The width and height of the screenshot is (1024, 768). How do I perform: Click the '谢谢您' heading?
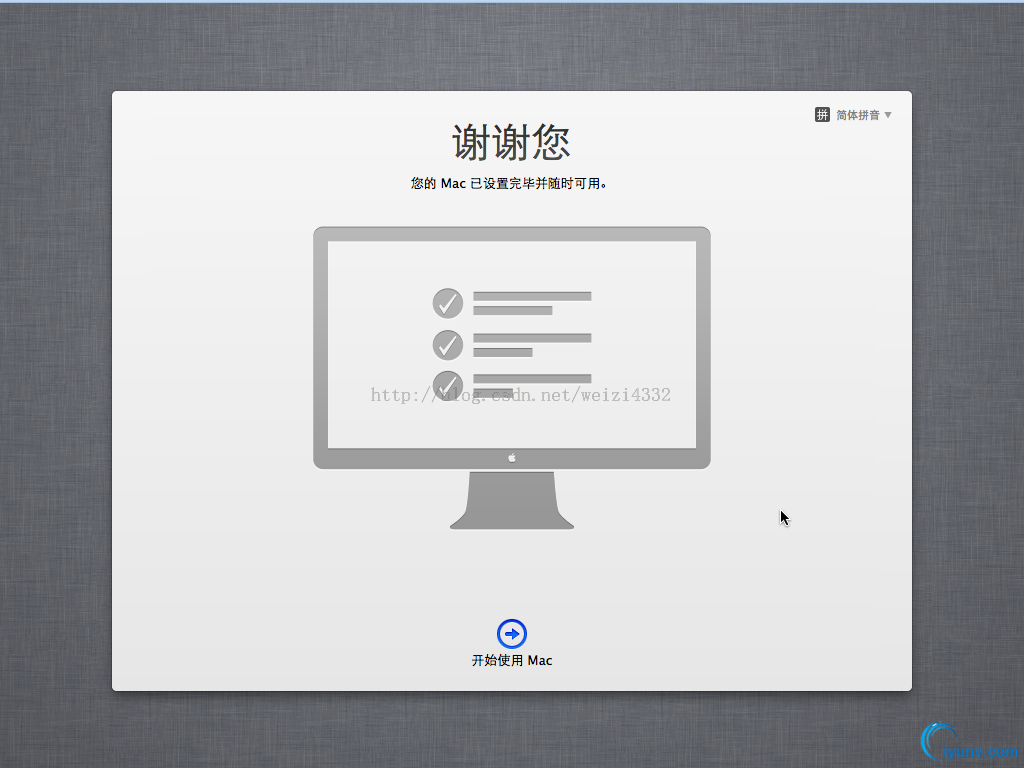511,142
